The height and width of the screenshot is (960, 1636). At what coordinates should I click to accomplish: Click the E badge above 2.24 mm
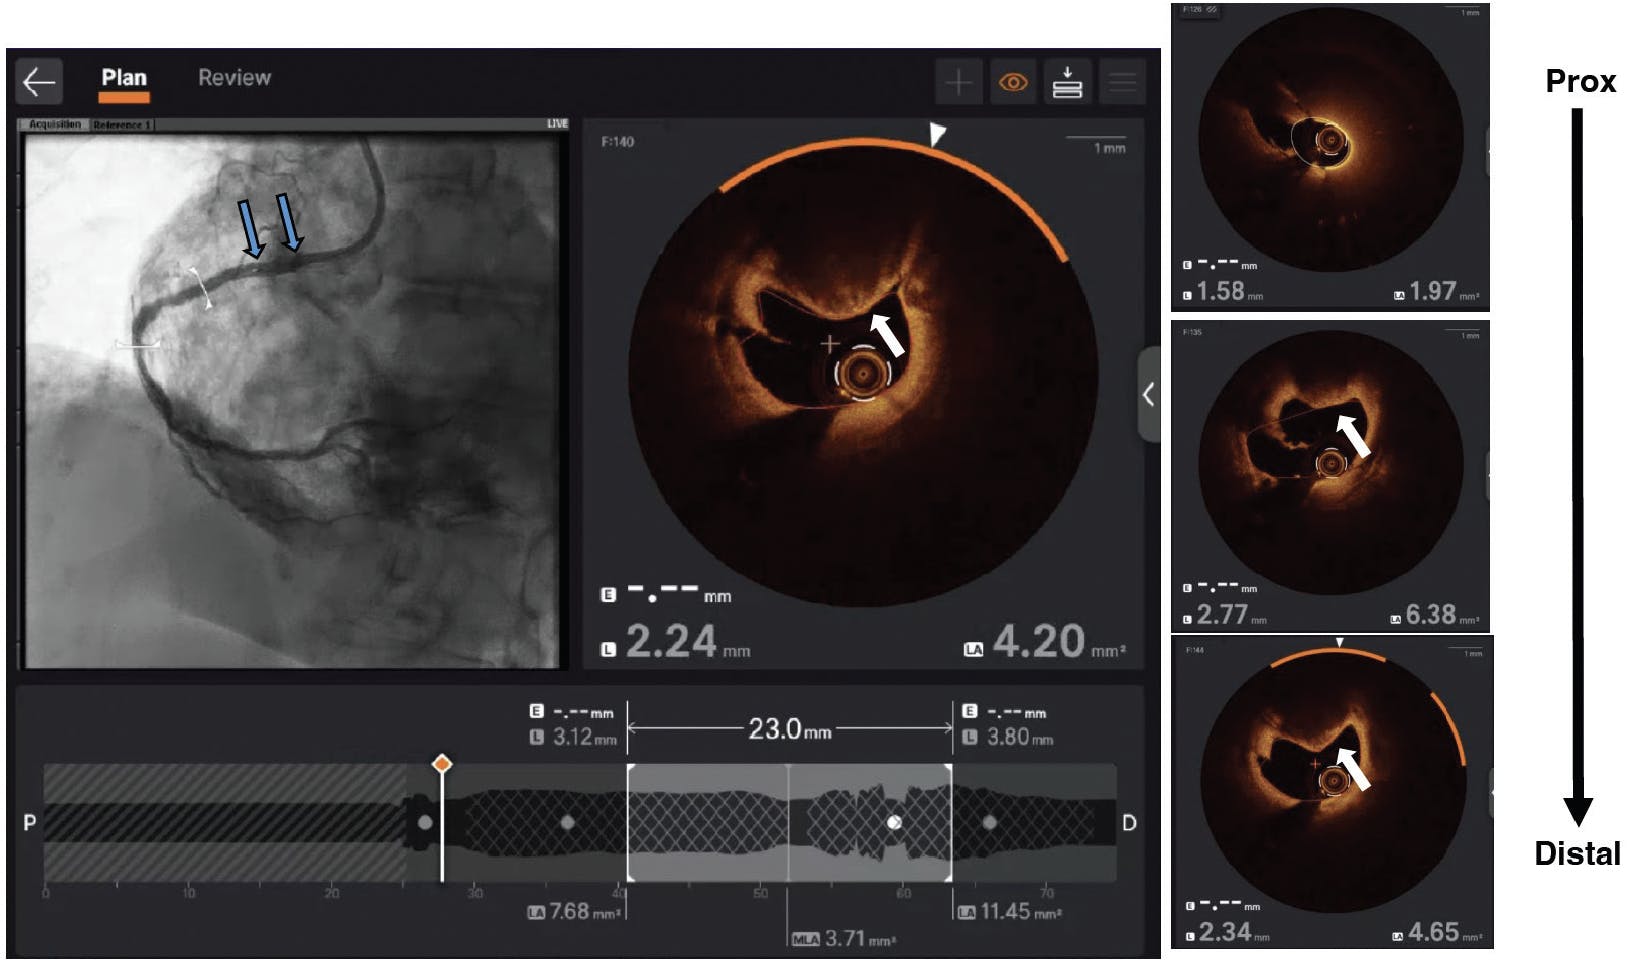click(607, 595)
